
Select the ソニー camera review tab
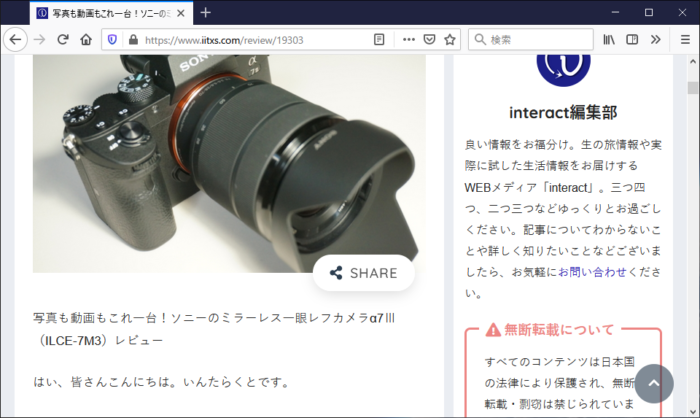(112, 13)
